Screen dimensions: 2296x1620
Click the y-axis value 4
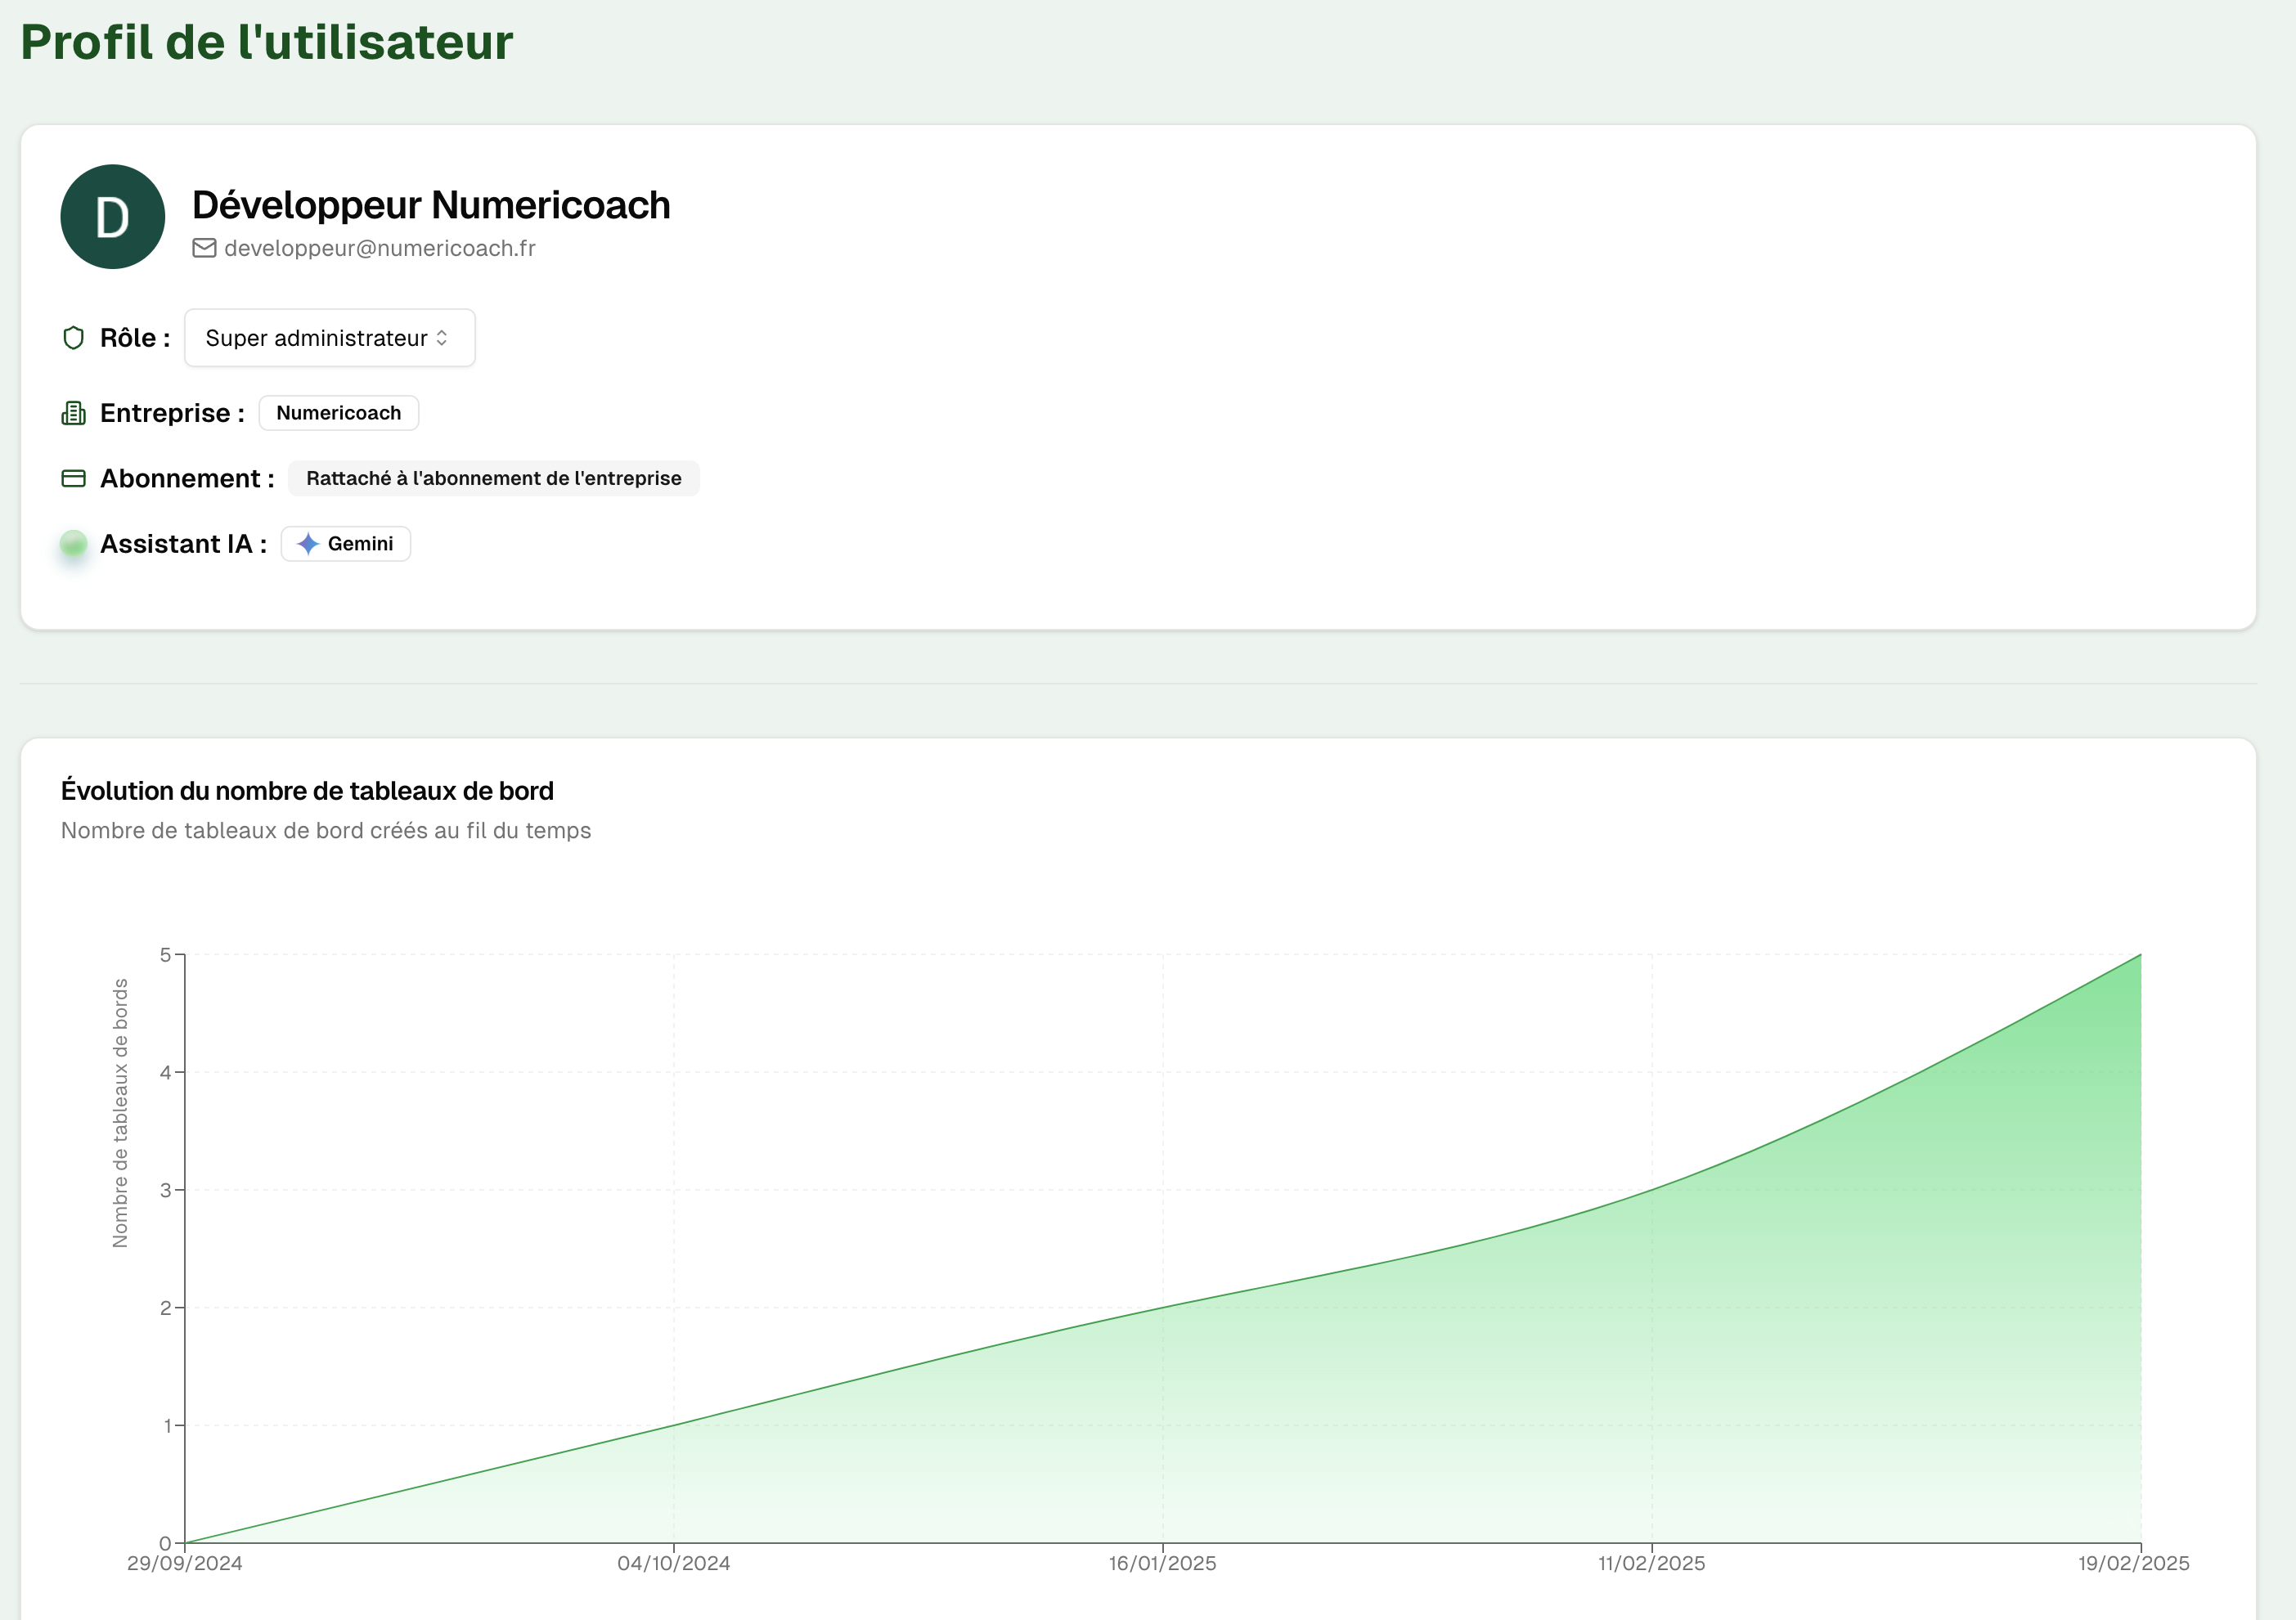[165, 1073]
